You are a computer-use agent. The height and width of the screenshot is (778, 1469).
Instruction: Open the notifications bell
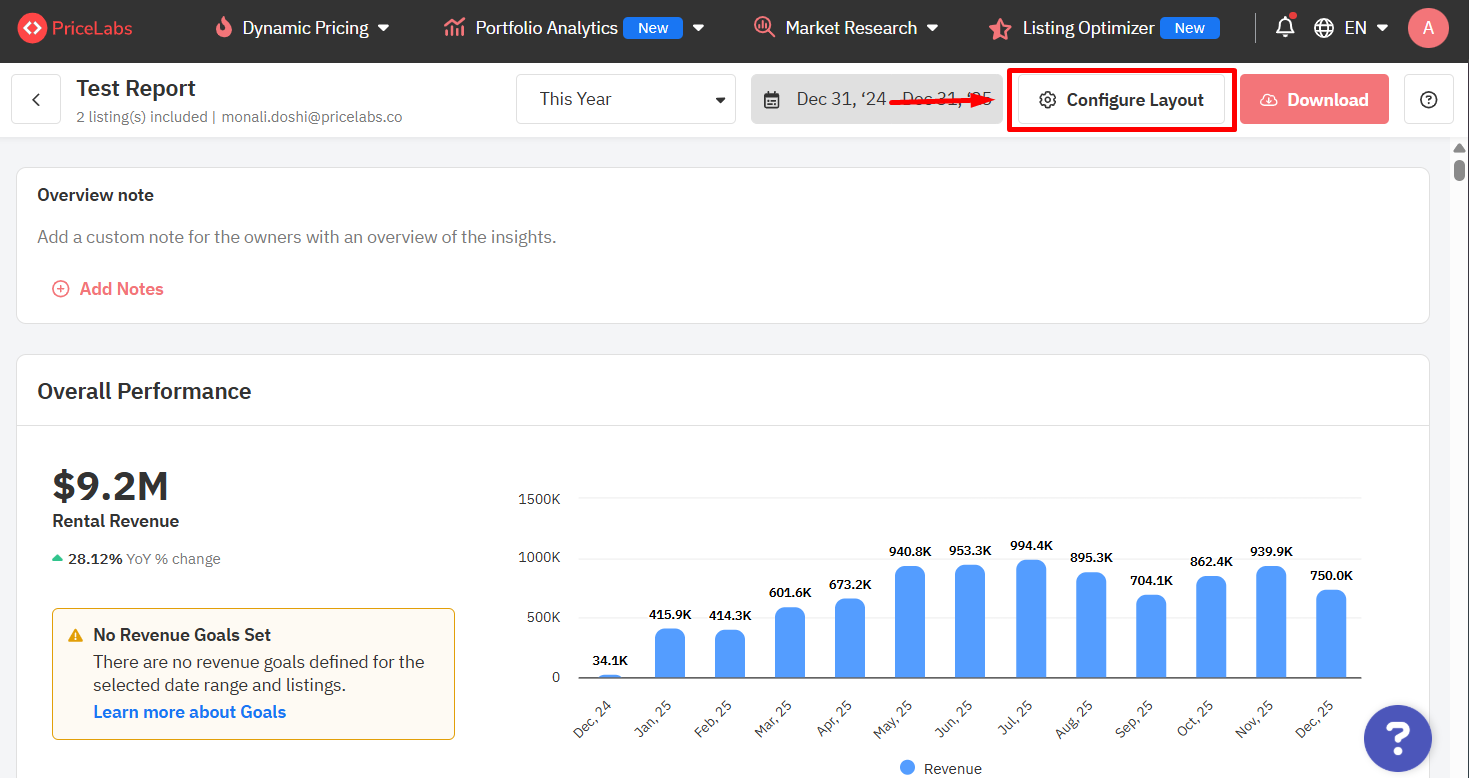click(1285, 28)
